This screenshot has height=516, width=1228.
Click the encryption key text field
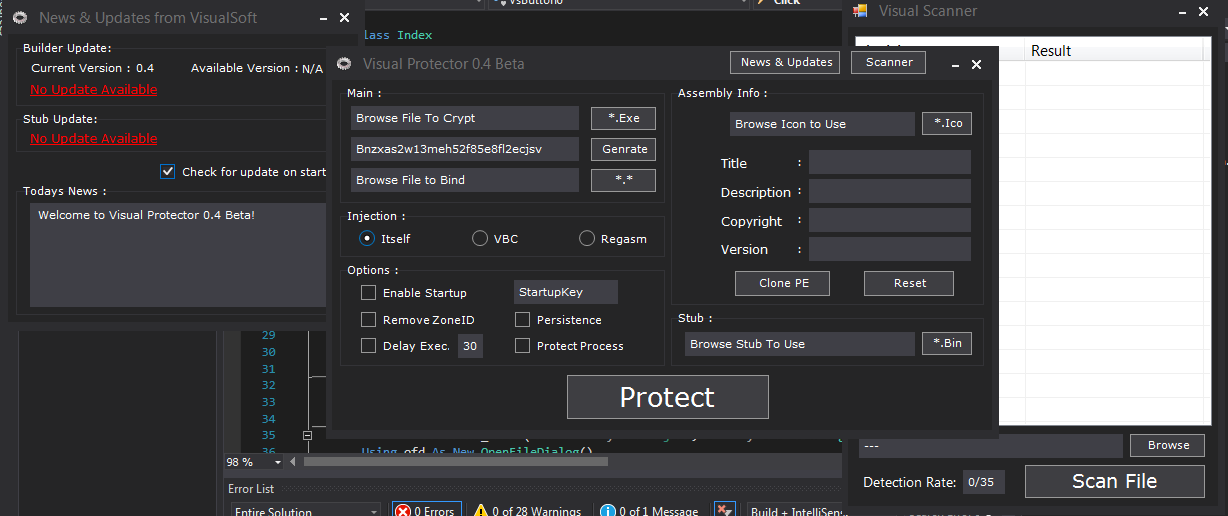pyautogui.click(x=465, y=149)
